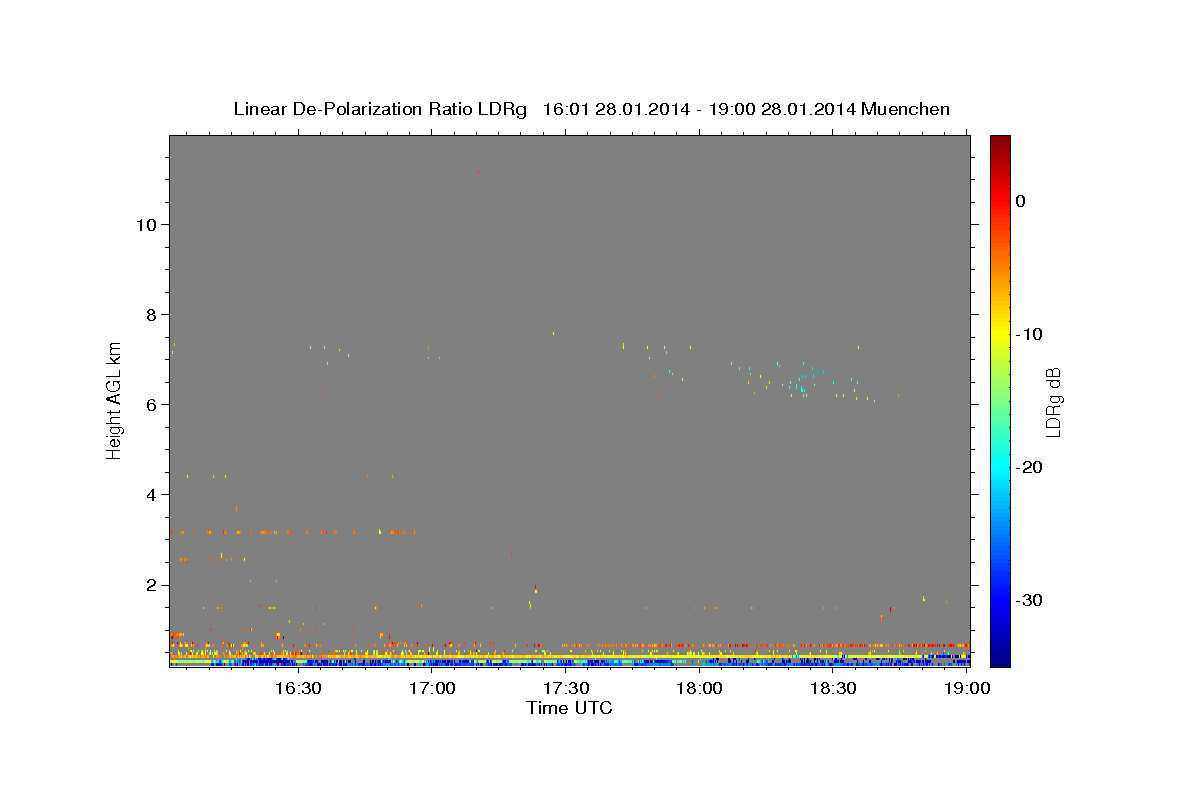Click the 17:30 time tick label

566,688
